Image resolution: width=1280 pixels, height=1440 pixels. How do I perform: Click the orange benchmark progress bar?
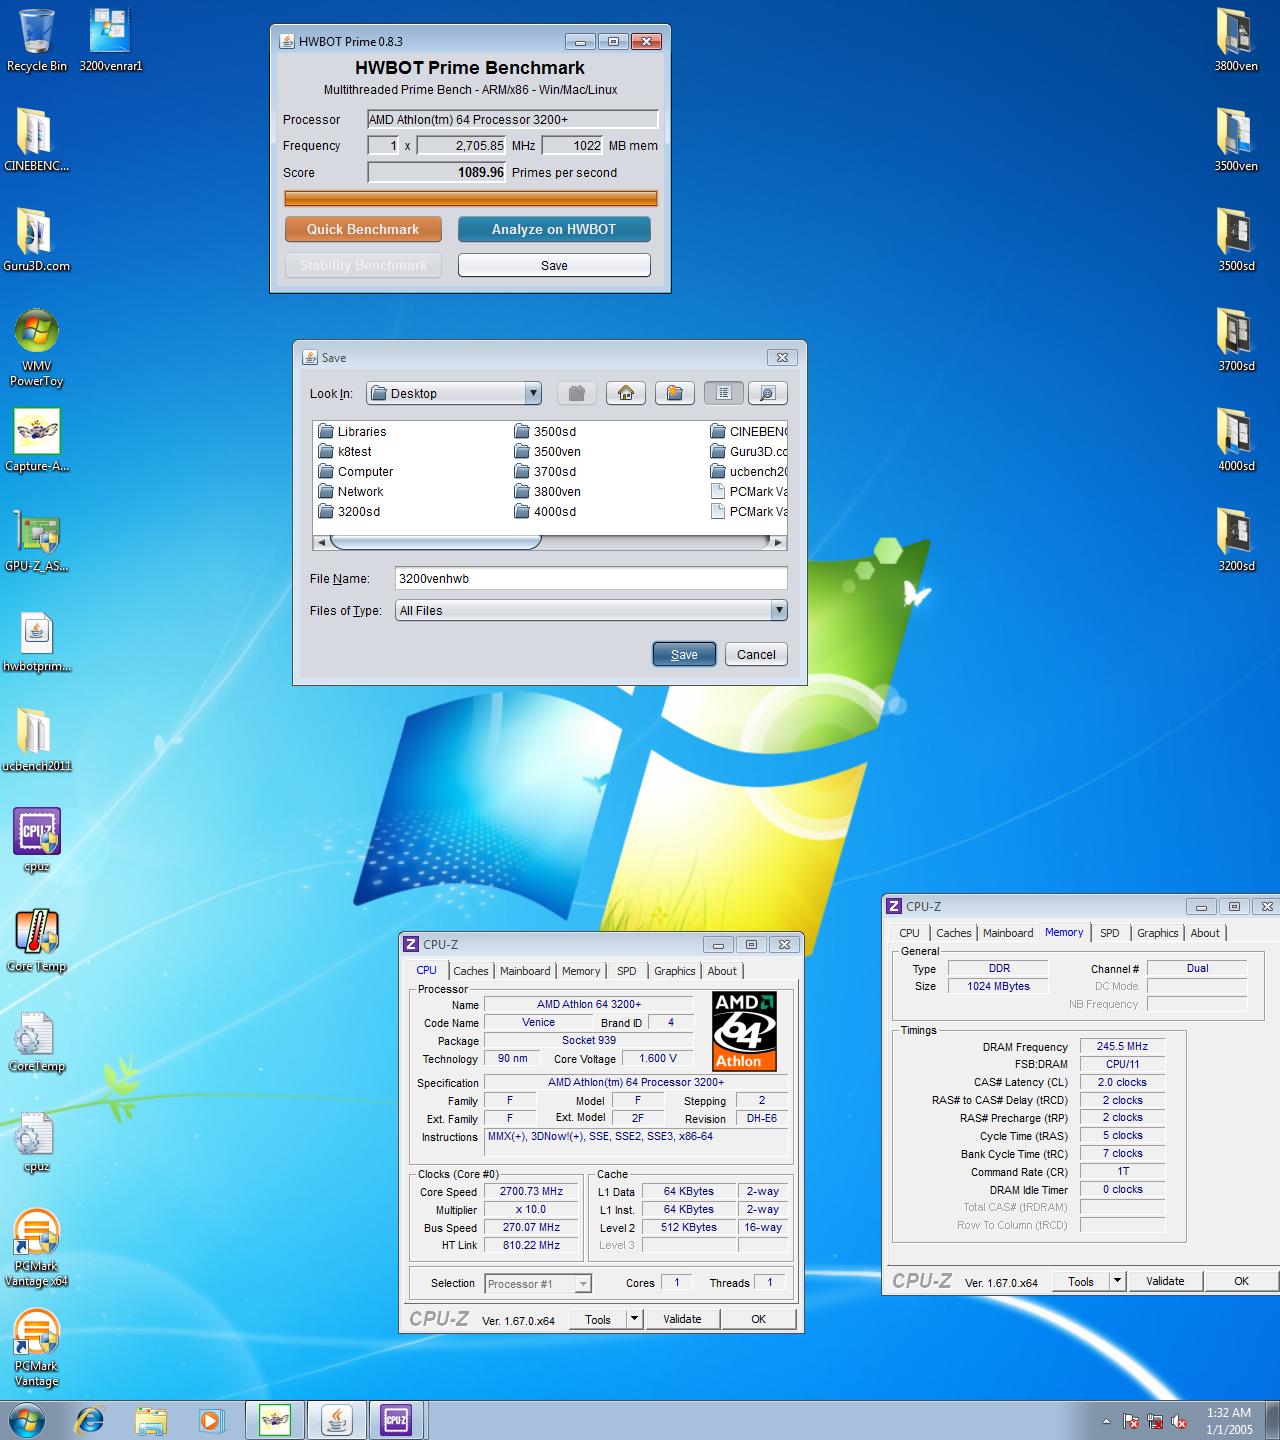(x=471, y=198)
